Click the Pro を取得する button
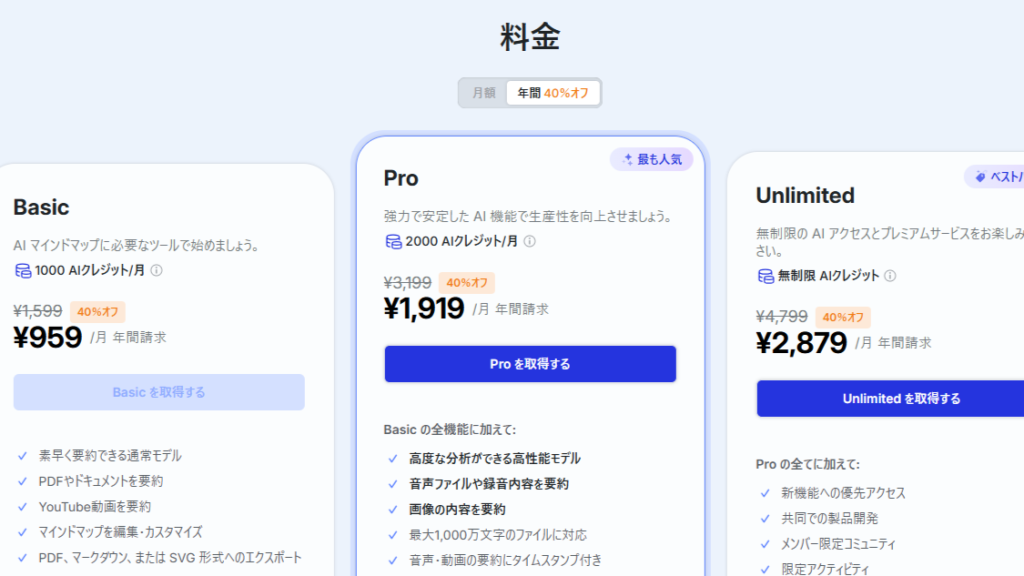Screen dimensions: 1024x576 [x=530, y=364]
